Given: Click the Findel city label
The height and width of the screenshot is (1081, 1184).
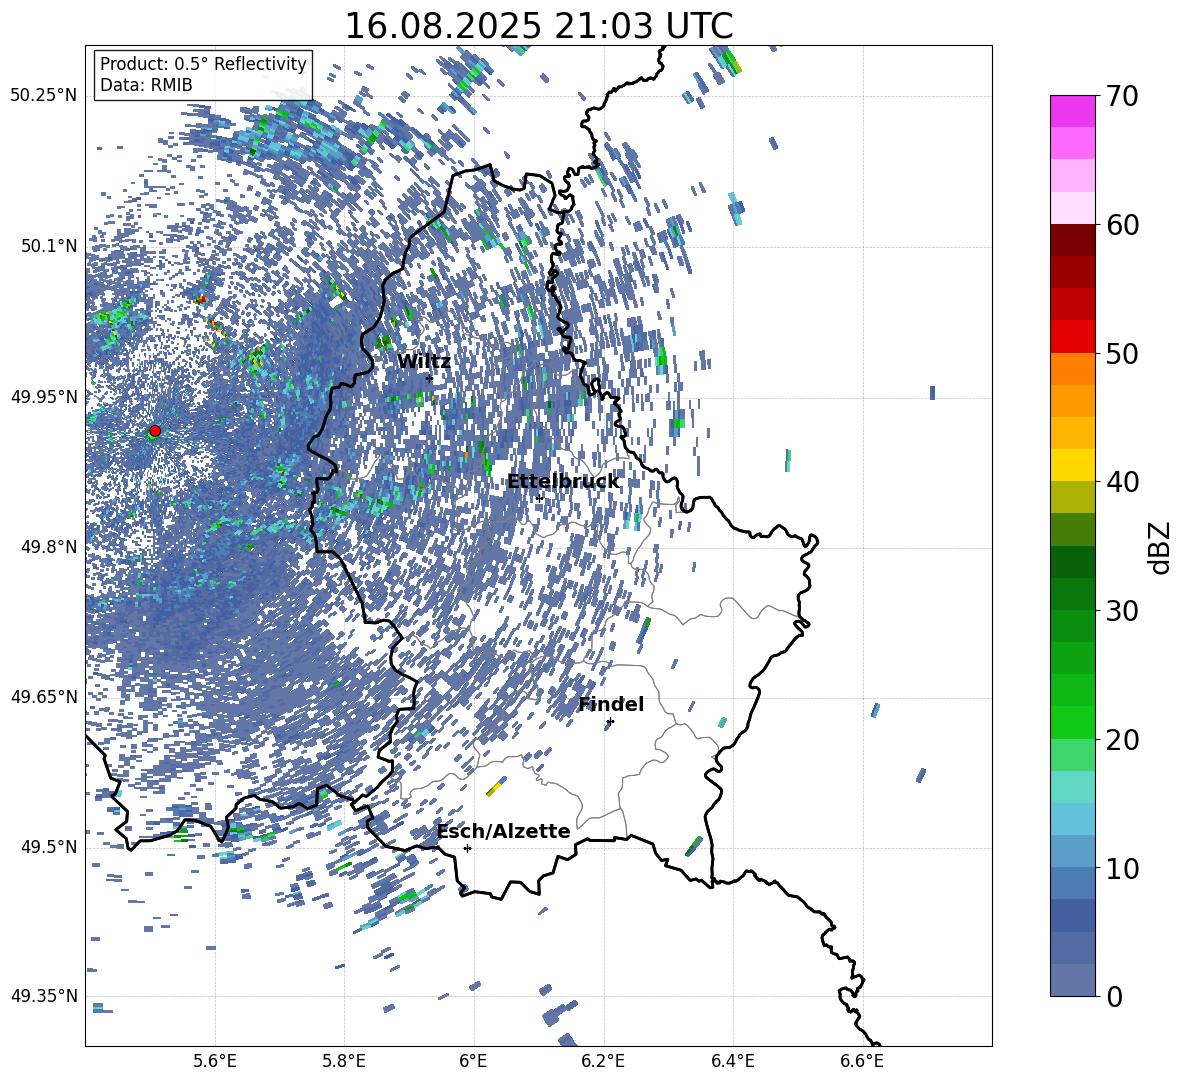Looking at the screenshot, I should click(611, 704).
